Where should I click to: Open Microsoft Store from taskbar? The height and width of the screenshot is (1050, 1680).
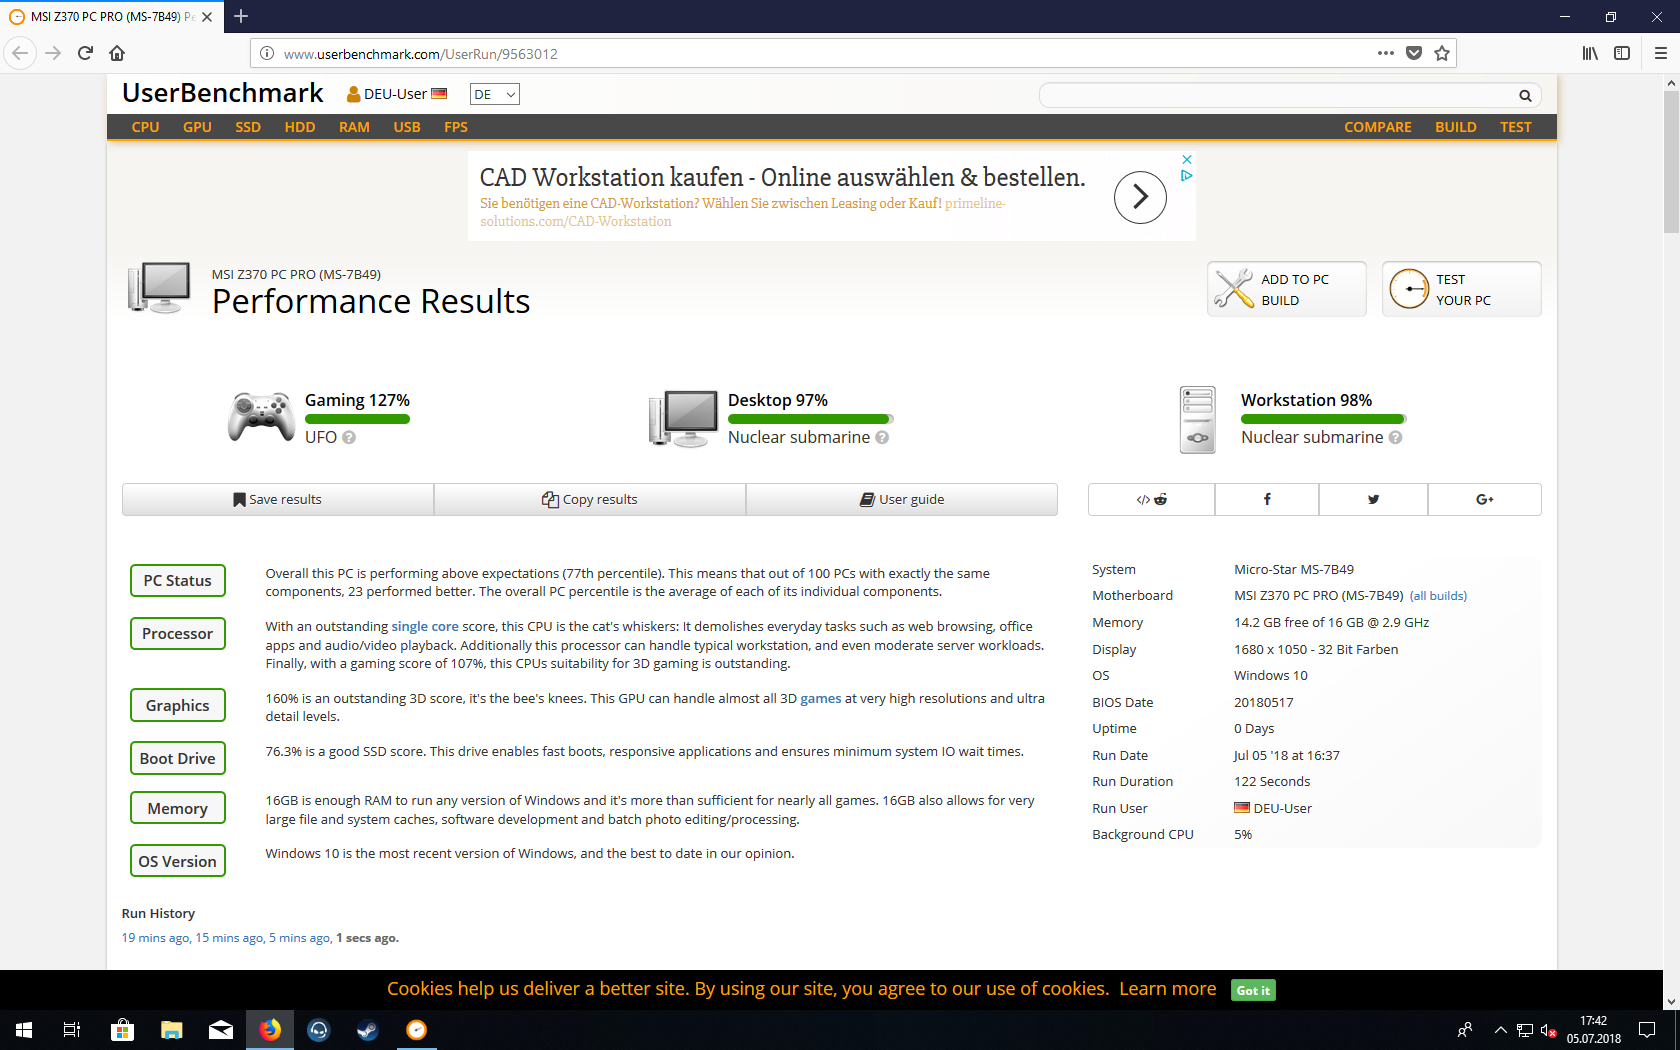coord(122,1030)
